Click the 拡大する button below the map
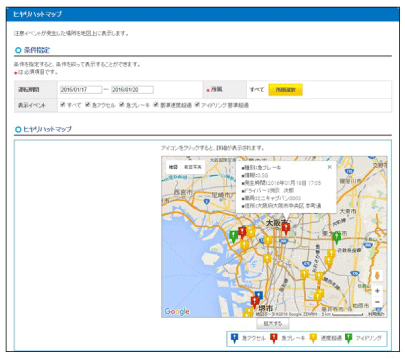 click(x=273, y=323)
